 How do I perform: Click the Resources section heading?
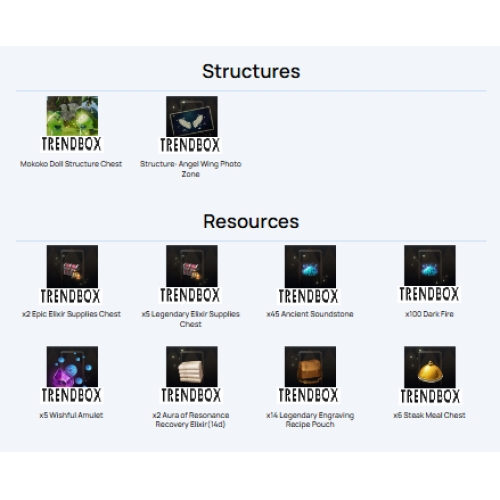coord(251,221)
